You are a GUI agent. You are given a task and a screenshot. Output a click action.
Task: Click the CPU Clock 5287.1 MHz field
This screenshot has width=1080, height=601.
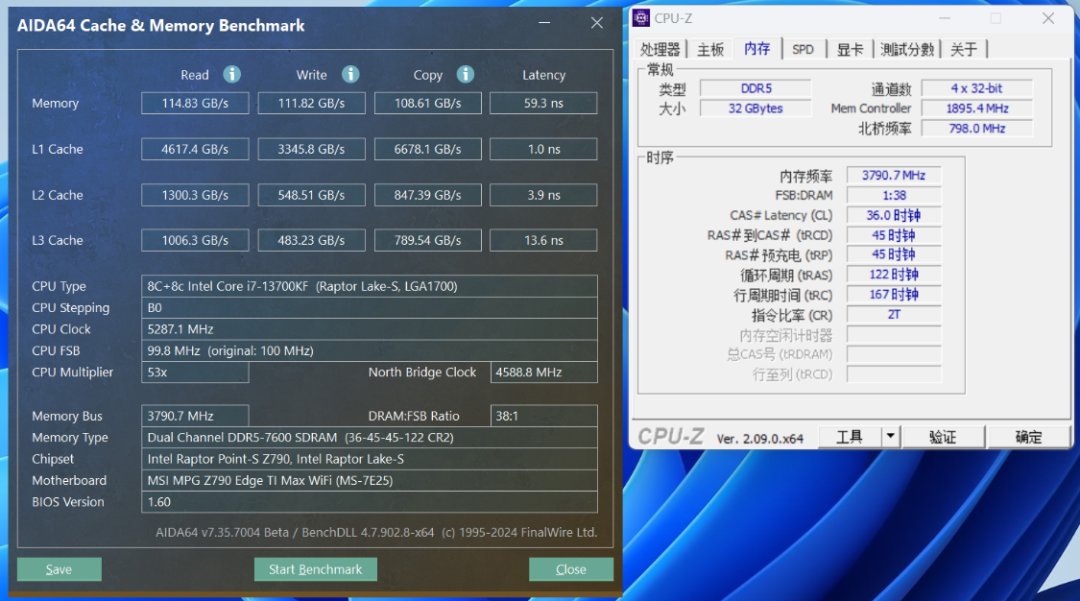[x=369, y=329]
